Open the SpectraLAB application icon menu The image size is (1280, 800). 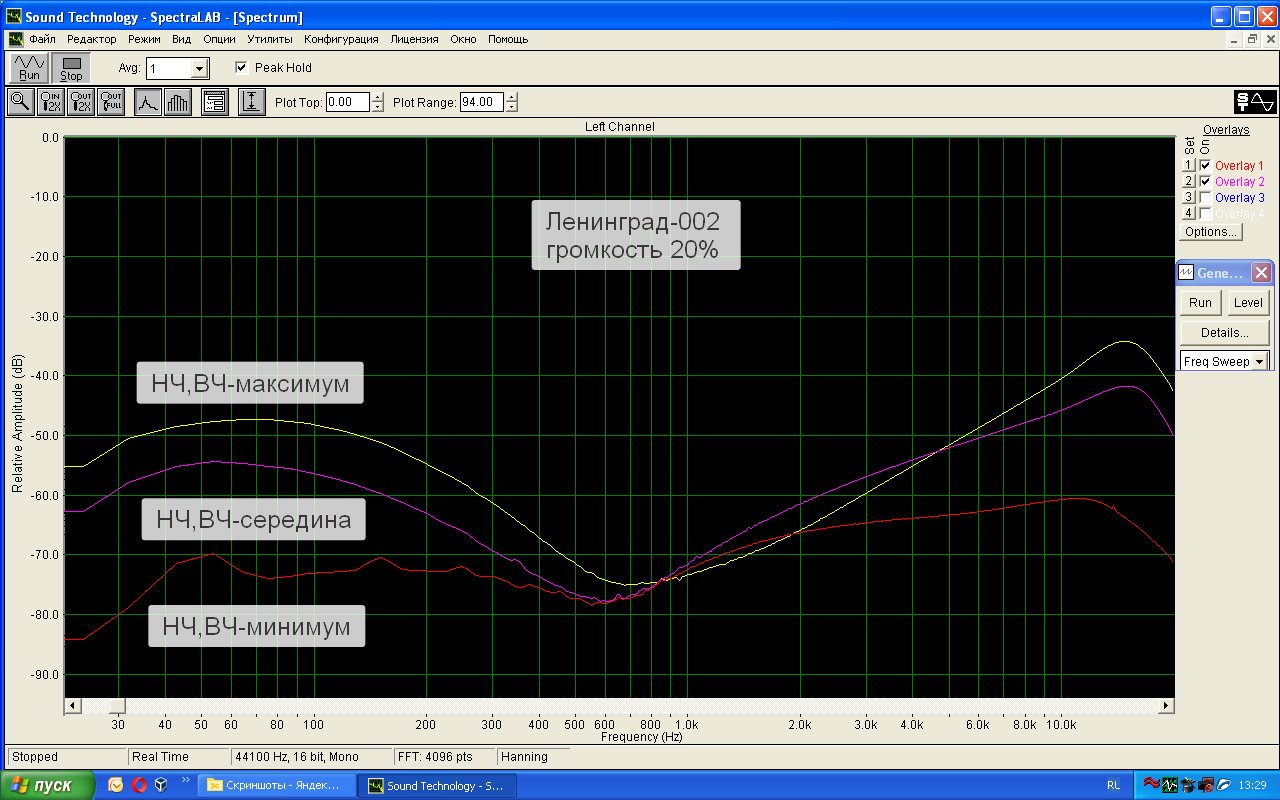pyautogui.click(x=14, y=17)
